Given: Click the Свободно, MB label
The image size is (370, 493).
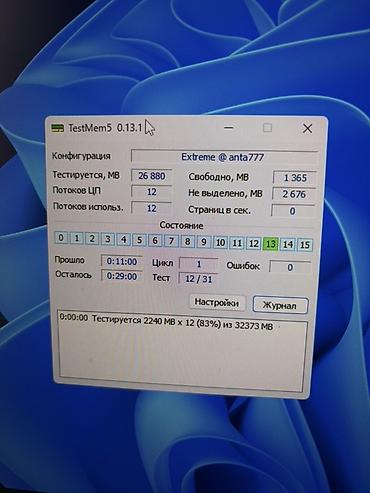Looking at the screenshot, I should tap(219, 177).
